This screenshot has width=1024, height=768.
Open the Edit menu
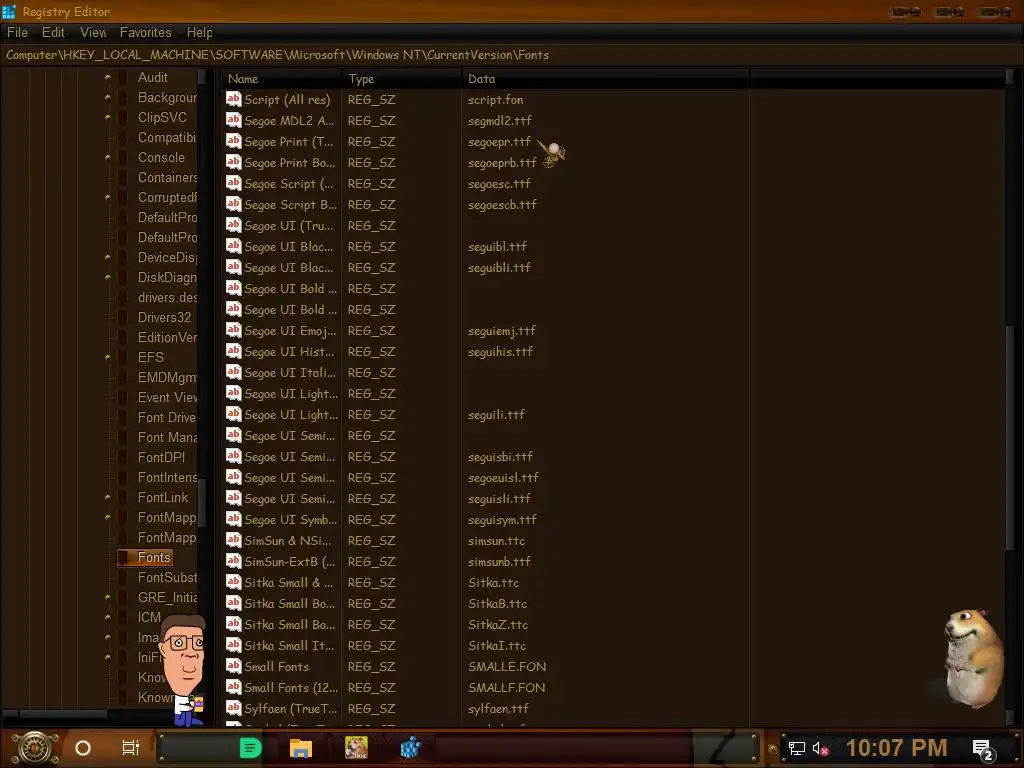(x=53, y=33)
